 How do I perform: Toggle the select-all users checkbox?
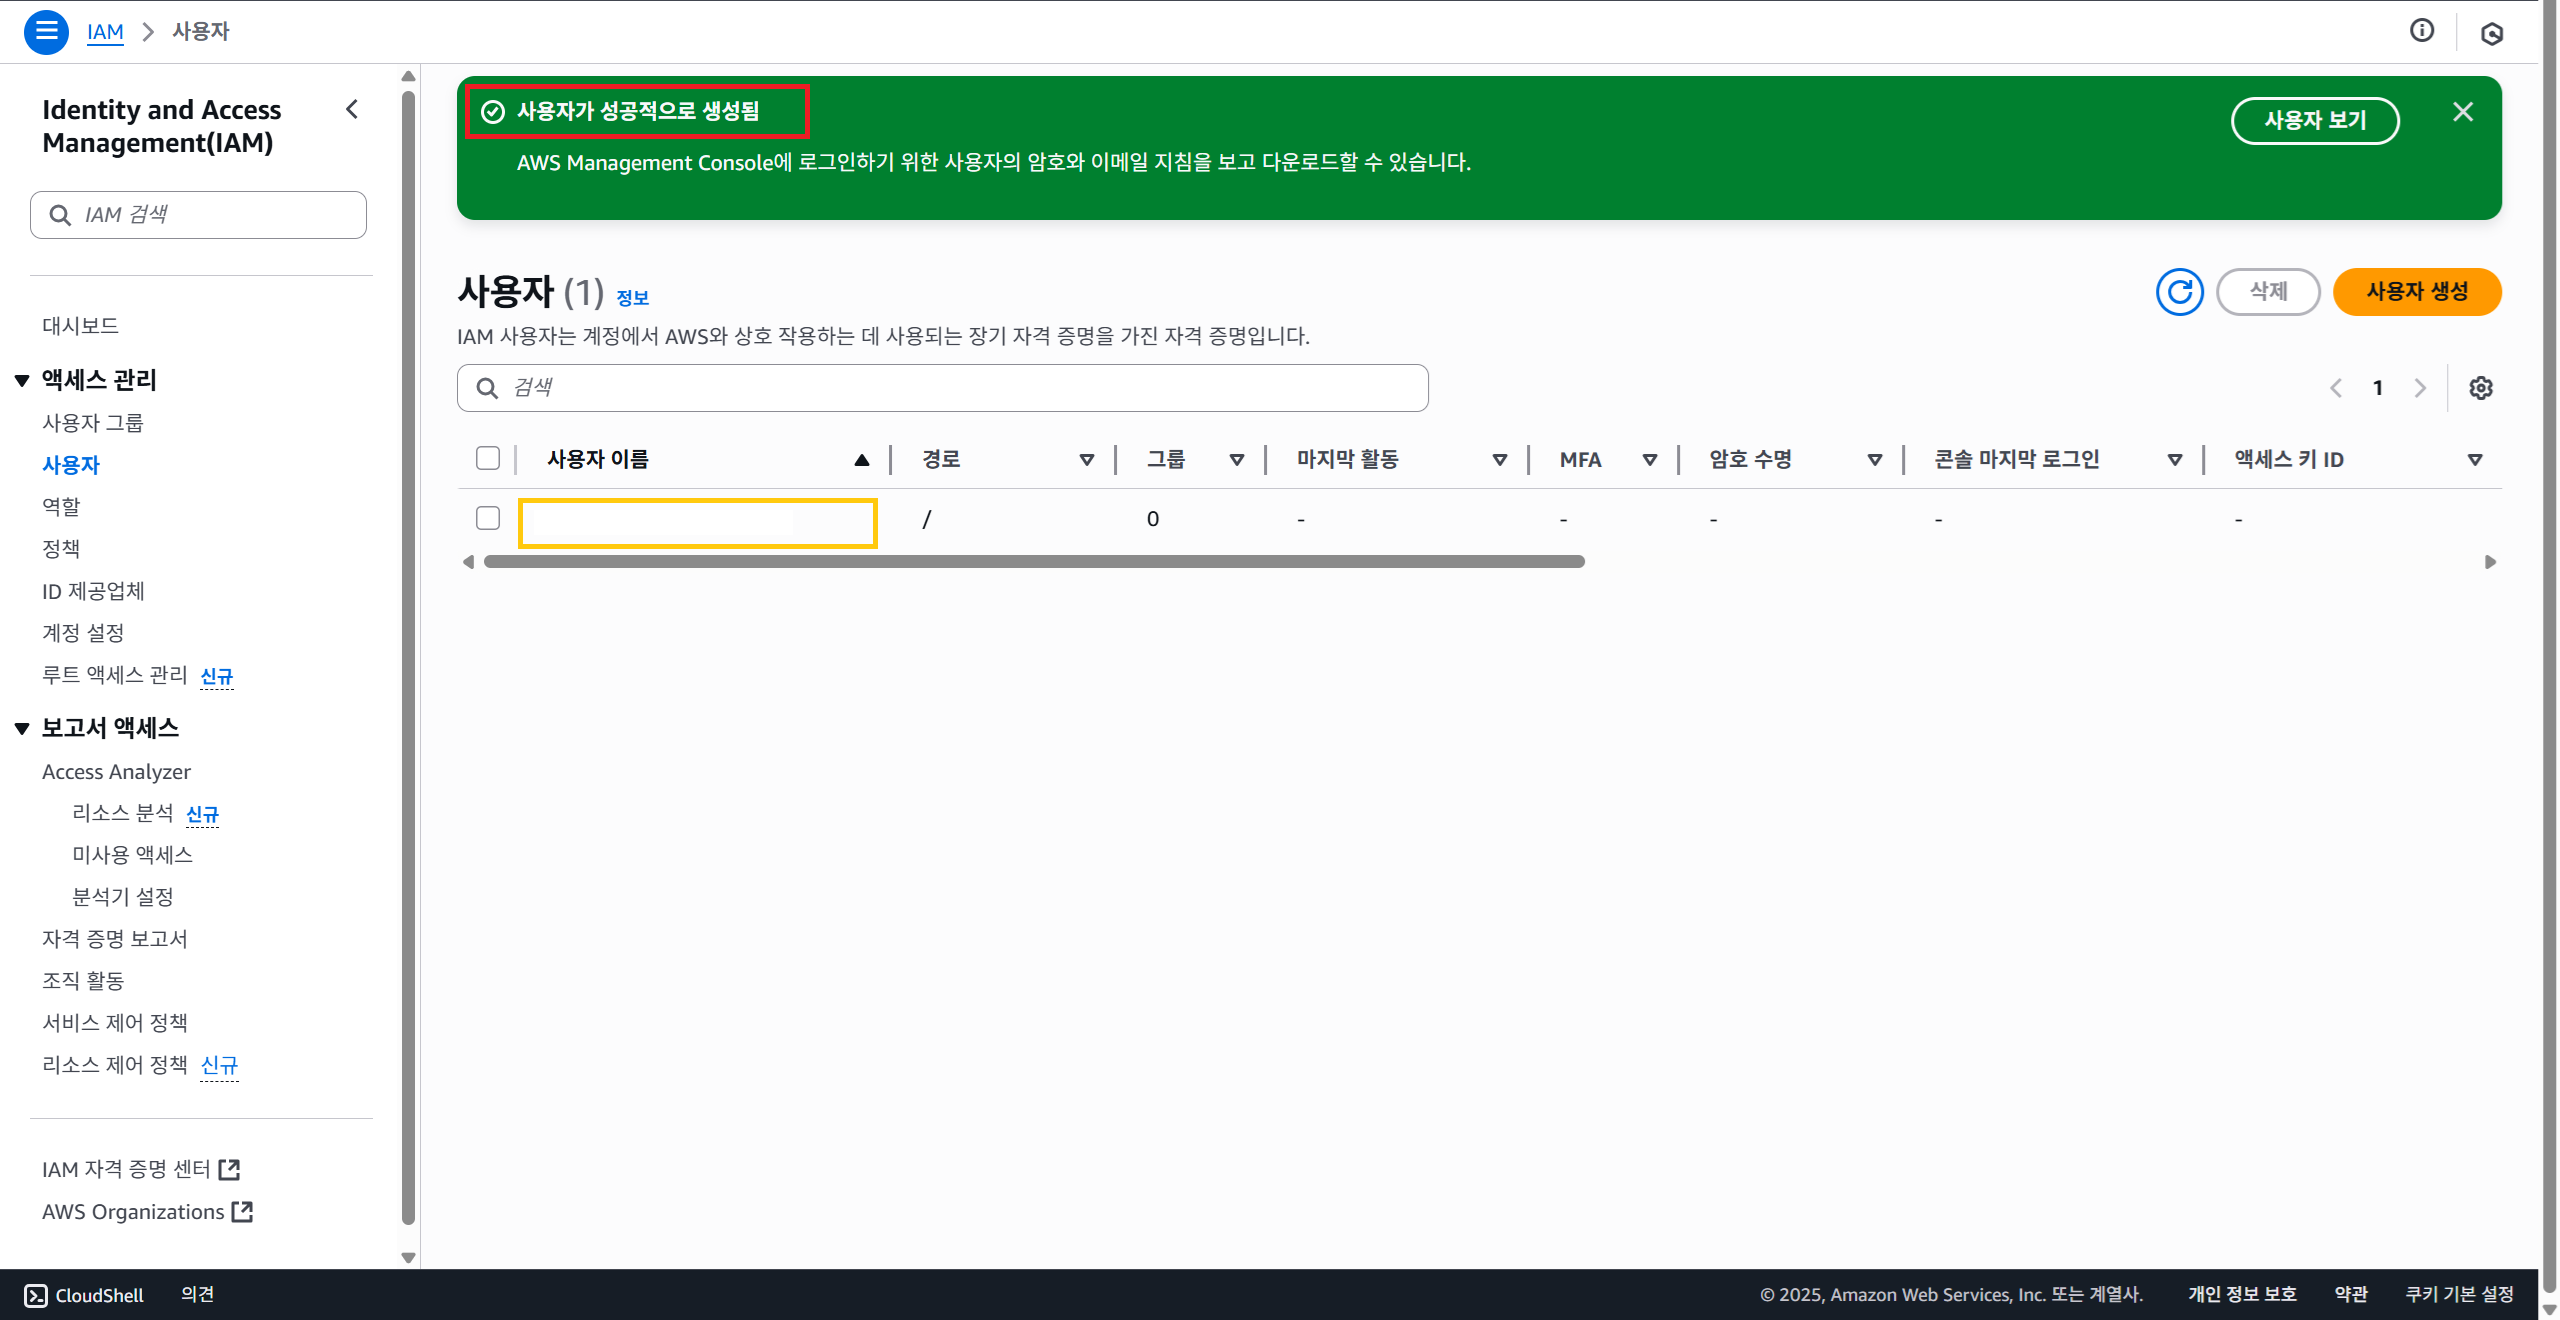[488, 458]
